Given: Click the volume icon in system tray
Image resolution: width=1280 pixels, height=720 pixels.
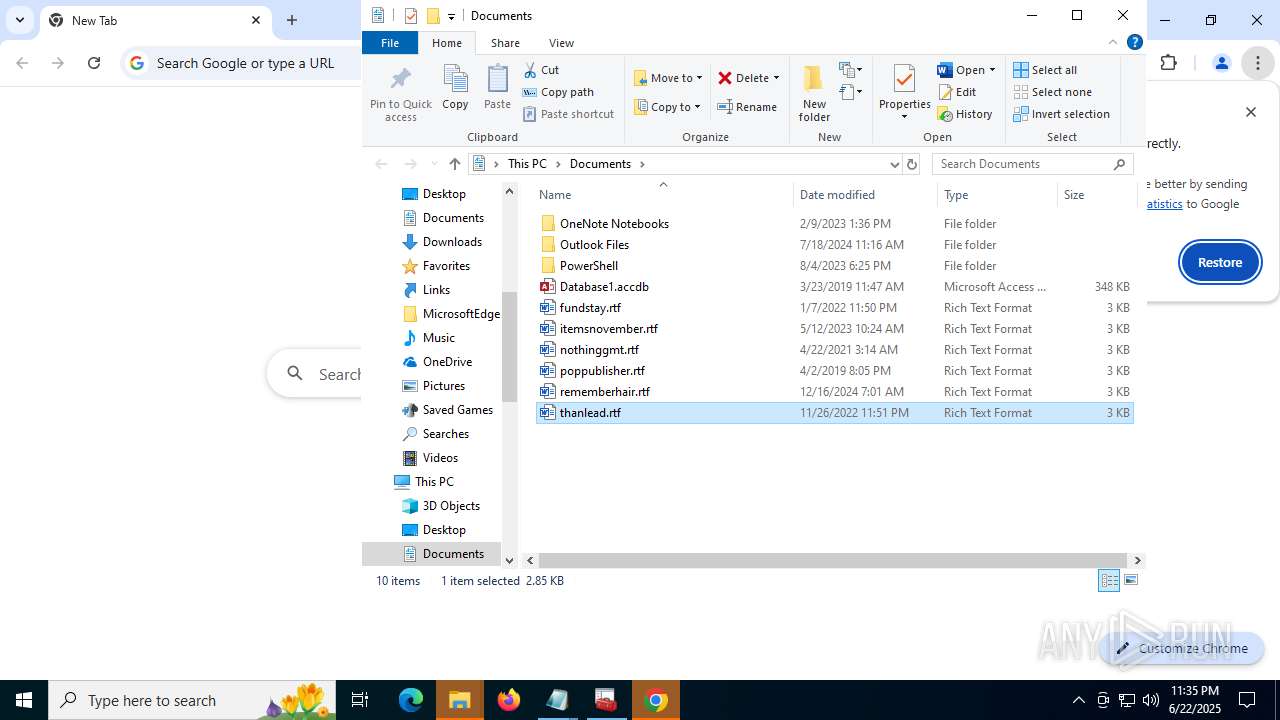Looking at the screenshot, I should click(x=1151, y=700).
